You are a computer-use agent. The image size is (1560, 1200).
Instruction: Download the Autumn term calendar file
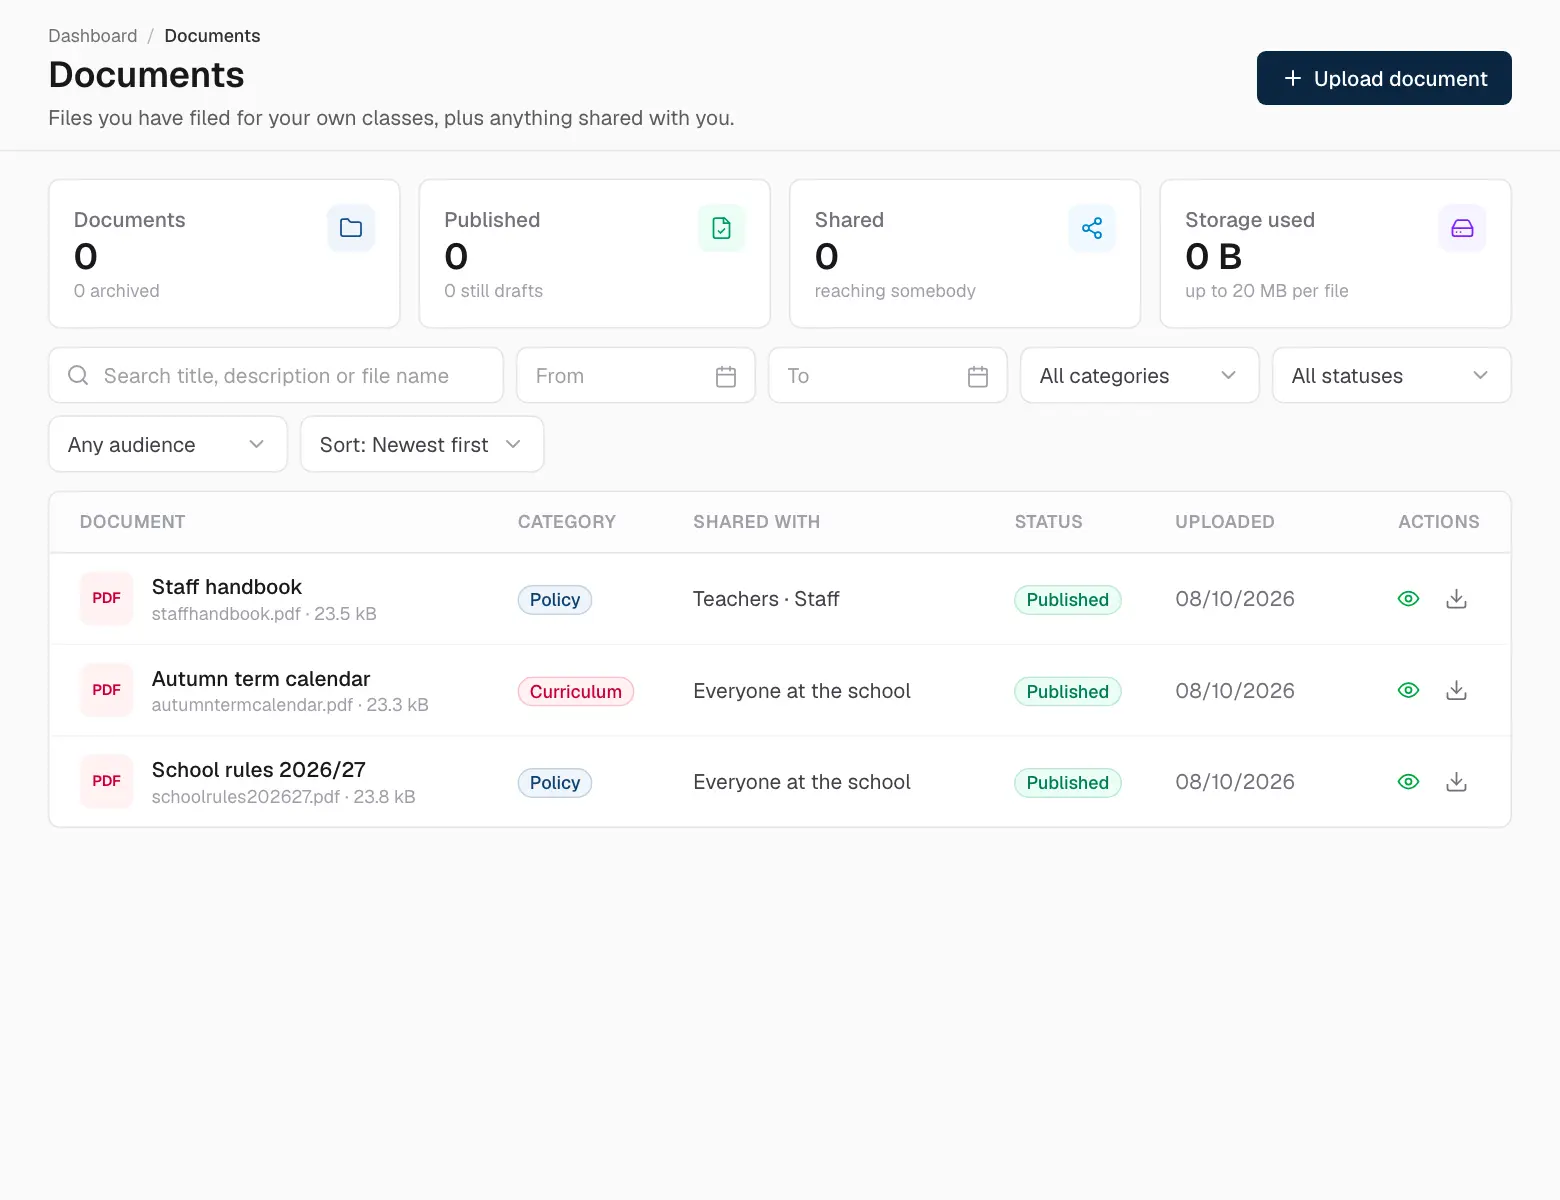click(x=1457, y=690)
